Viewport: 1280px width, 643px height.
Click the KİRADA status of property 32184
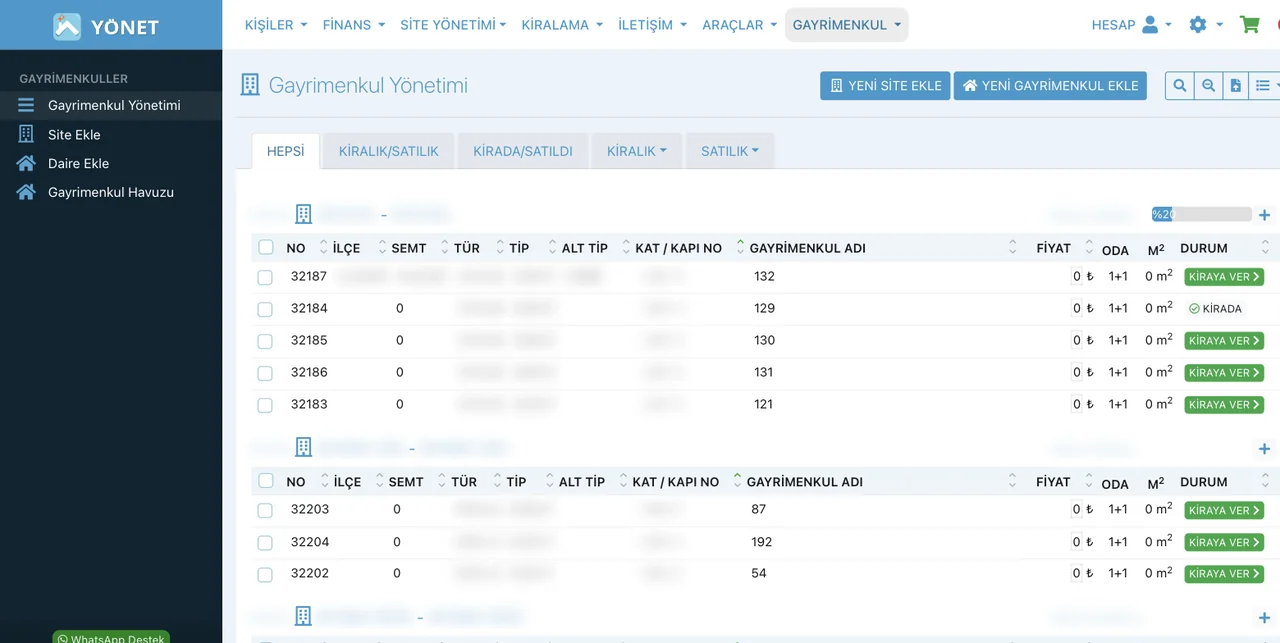pyautogui.click(x=1215, y=309)
